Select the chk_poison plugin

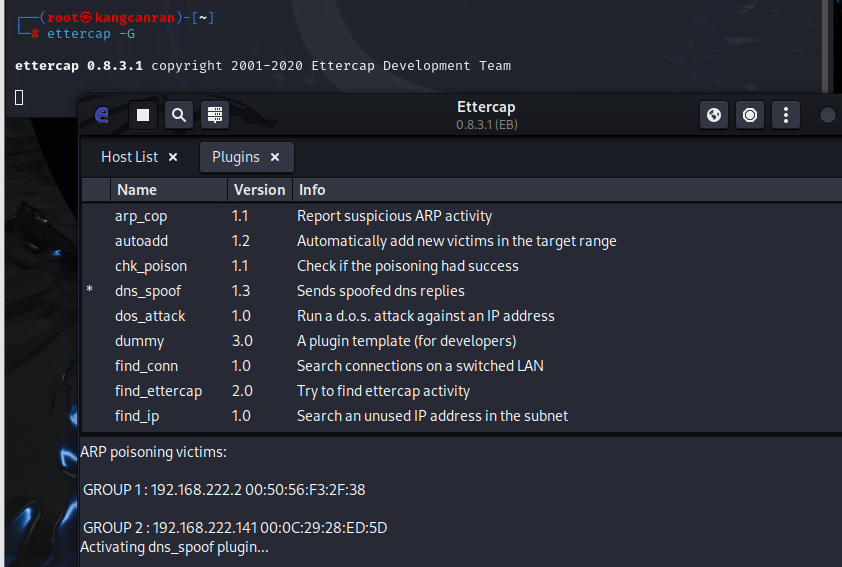[462, 266]
